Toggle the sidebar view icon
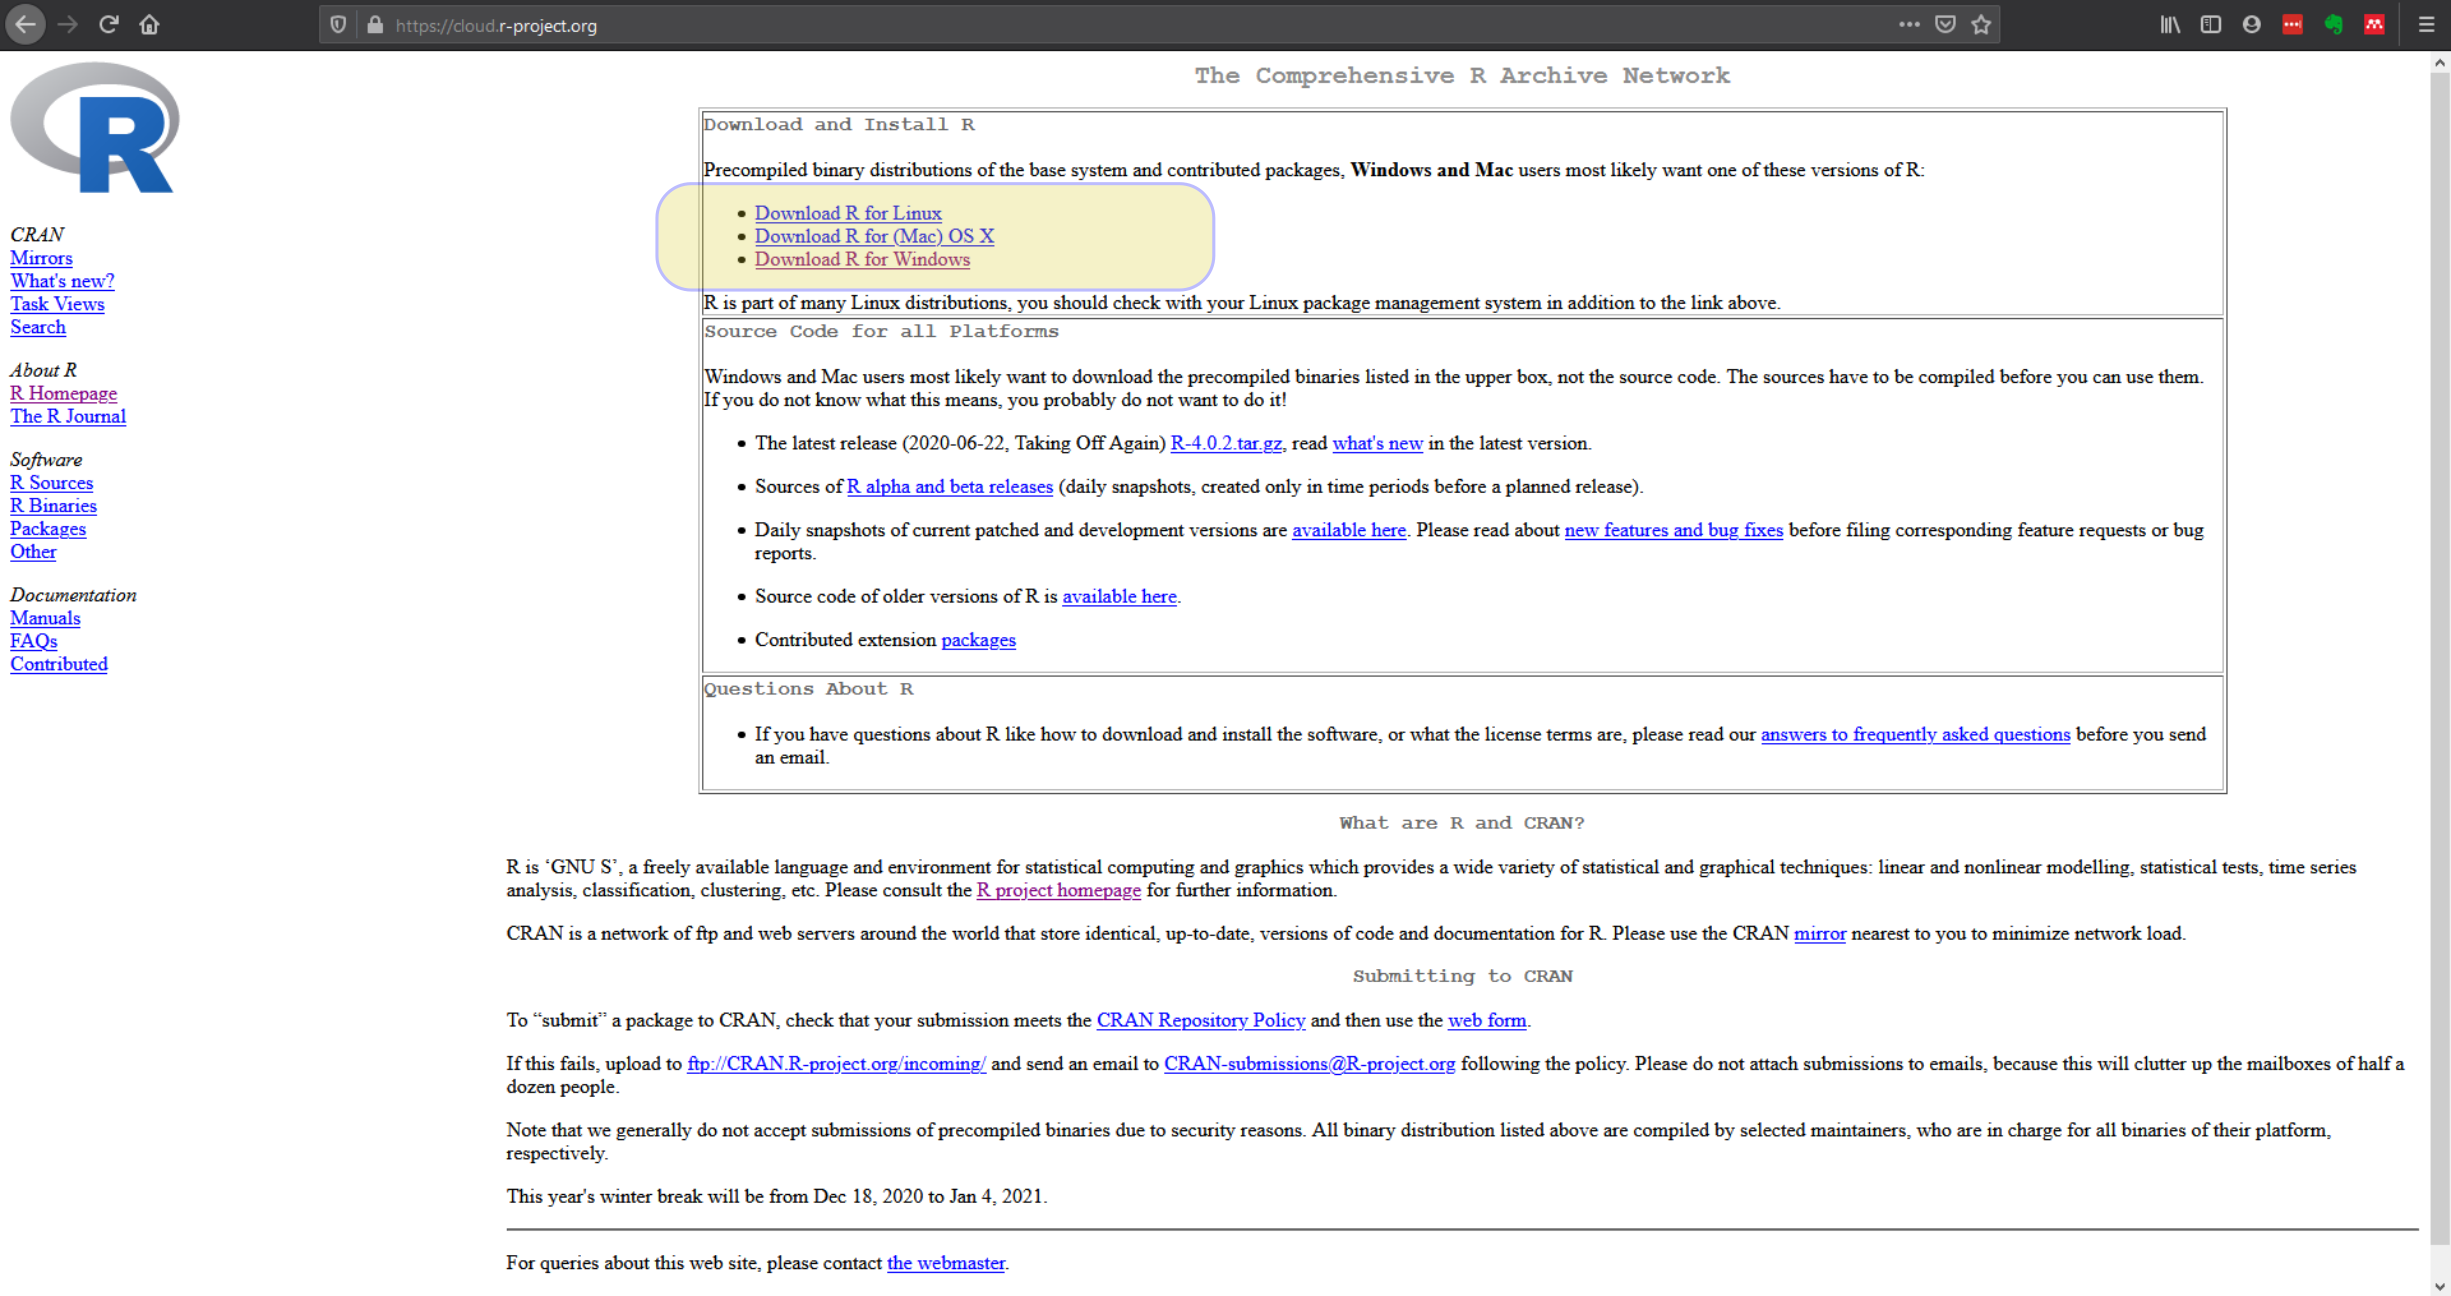The image size is (2451, 1296). click(2211, 24)
